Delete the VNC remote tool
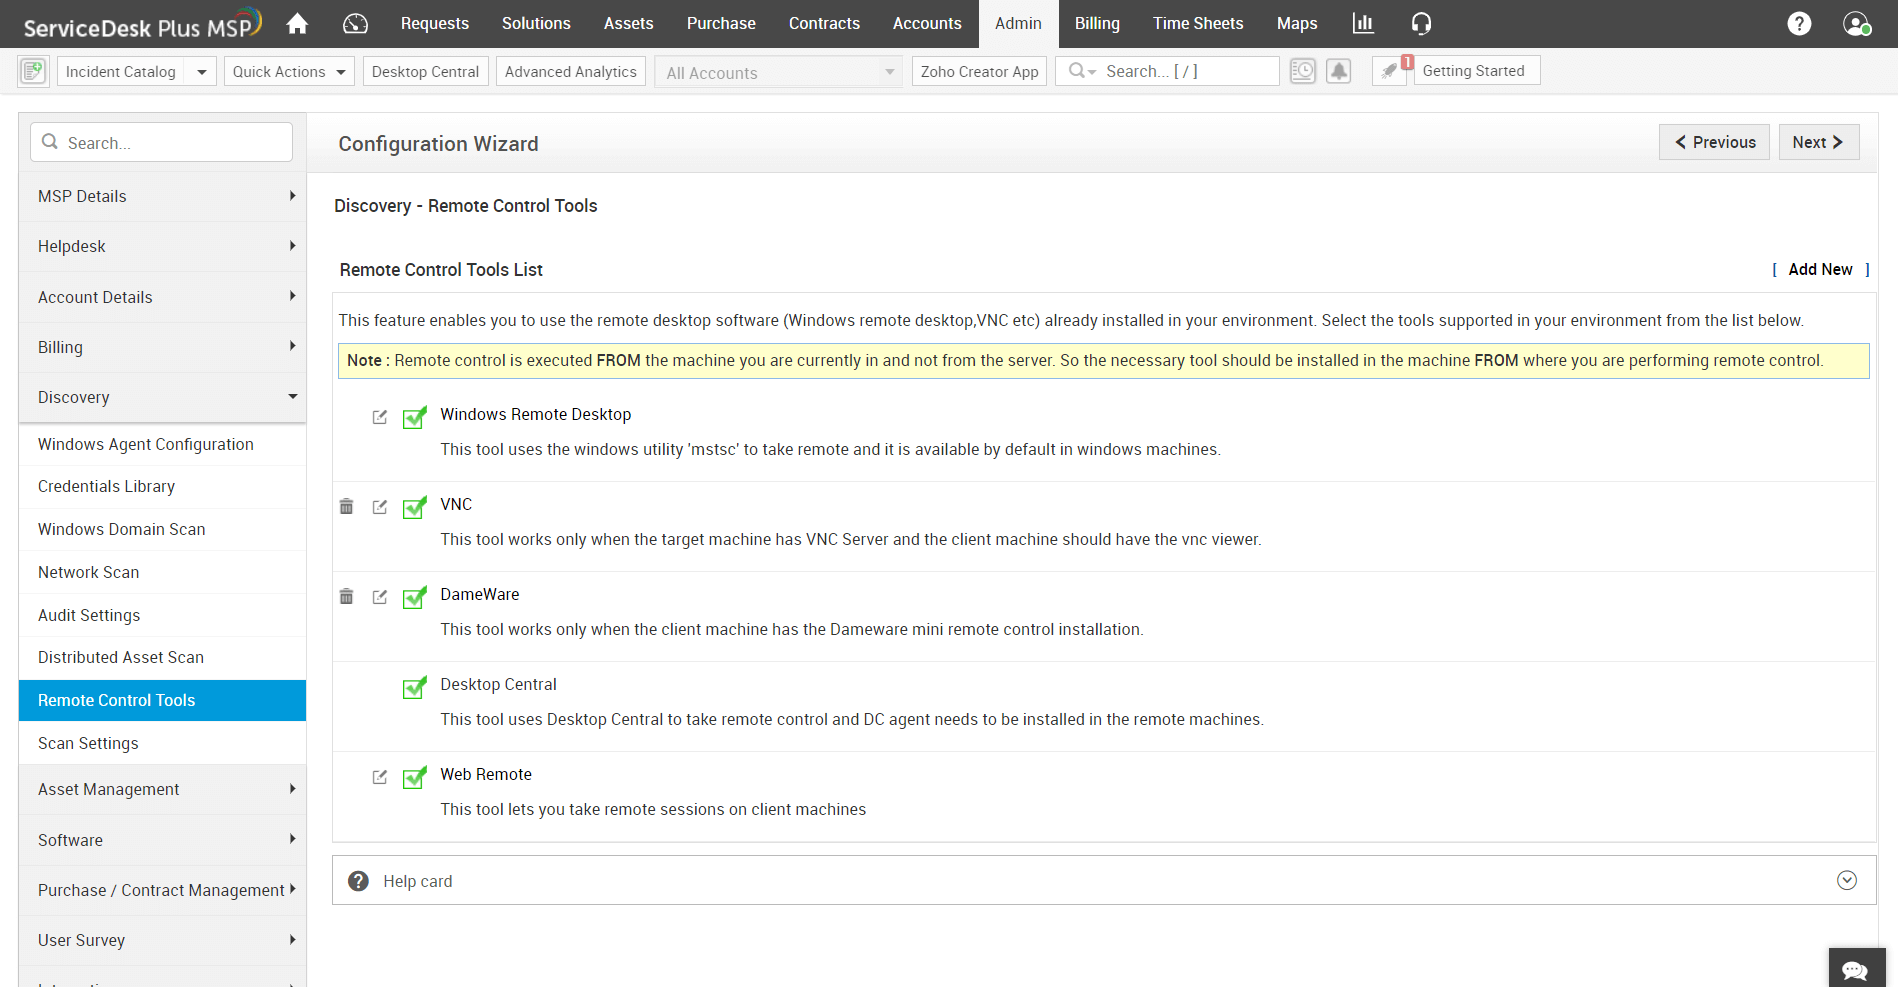 (x=347, y=507)
